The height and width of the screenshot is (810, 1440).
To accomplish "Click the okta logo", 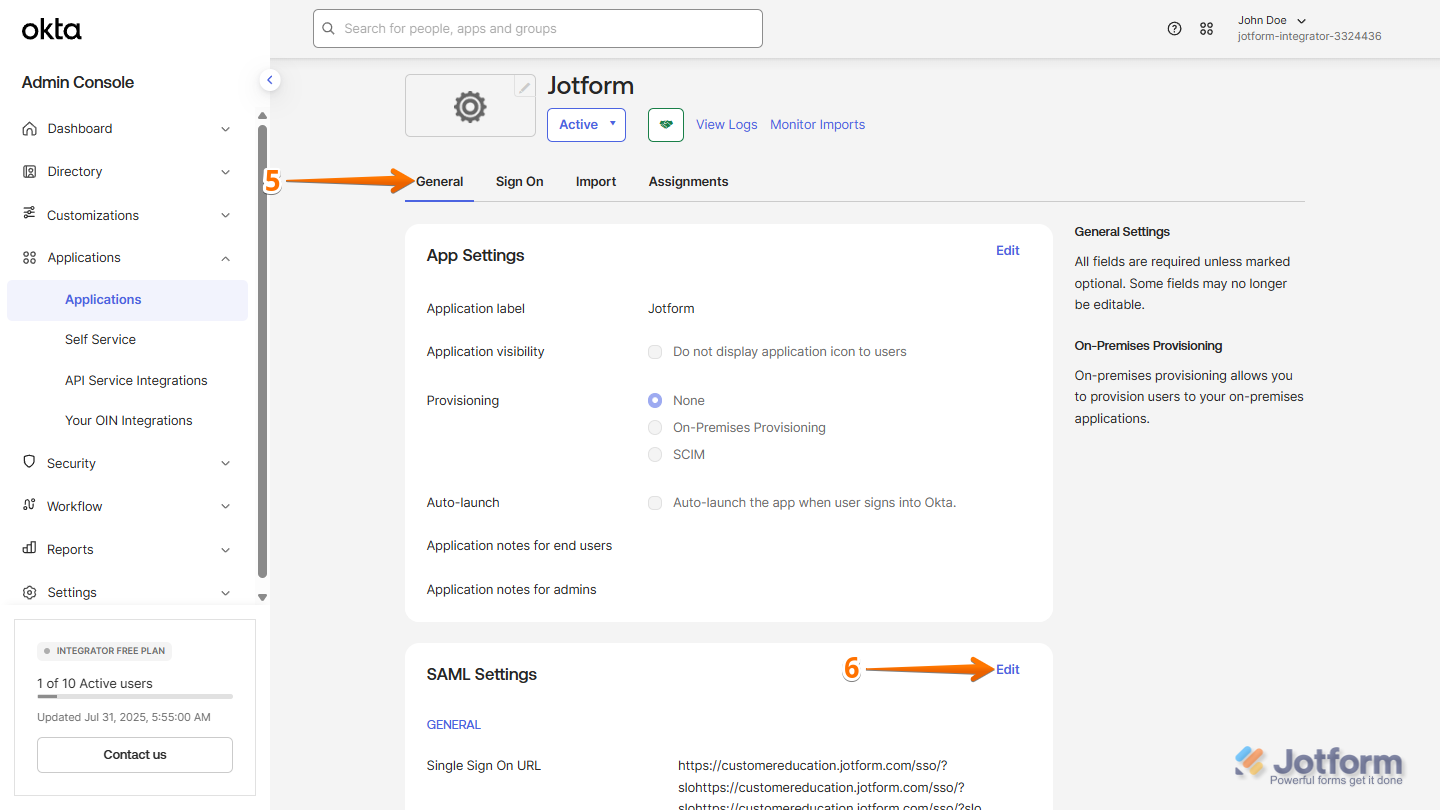I will 52,30.
